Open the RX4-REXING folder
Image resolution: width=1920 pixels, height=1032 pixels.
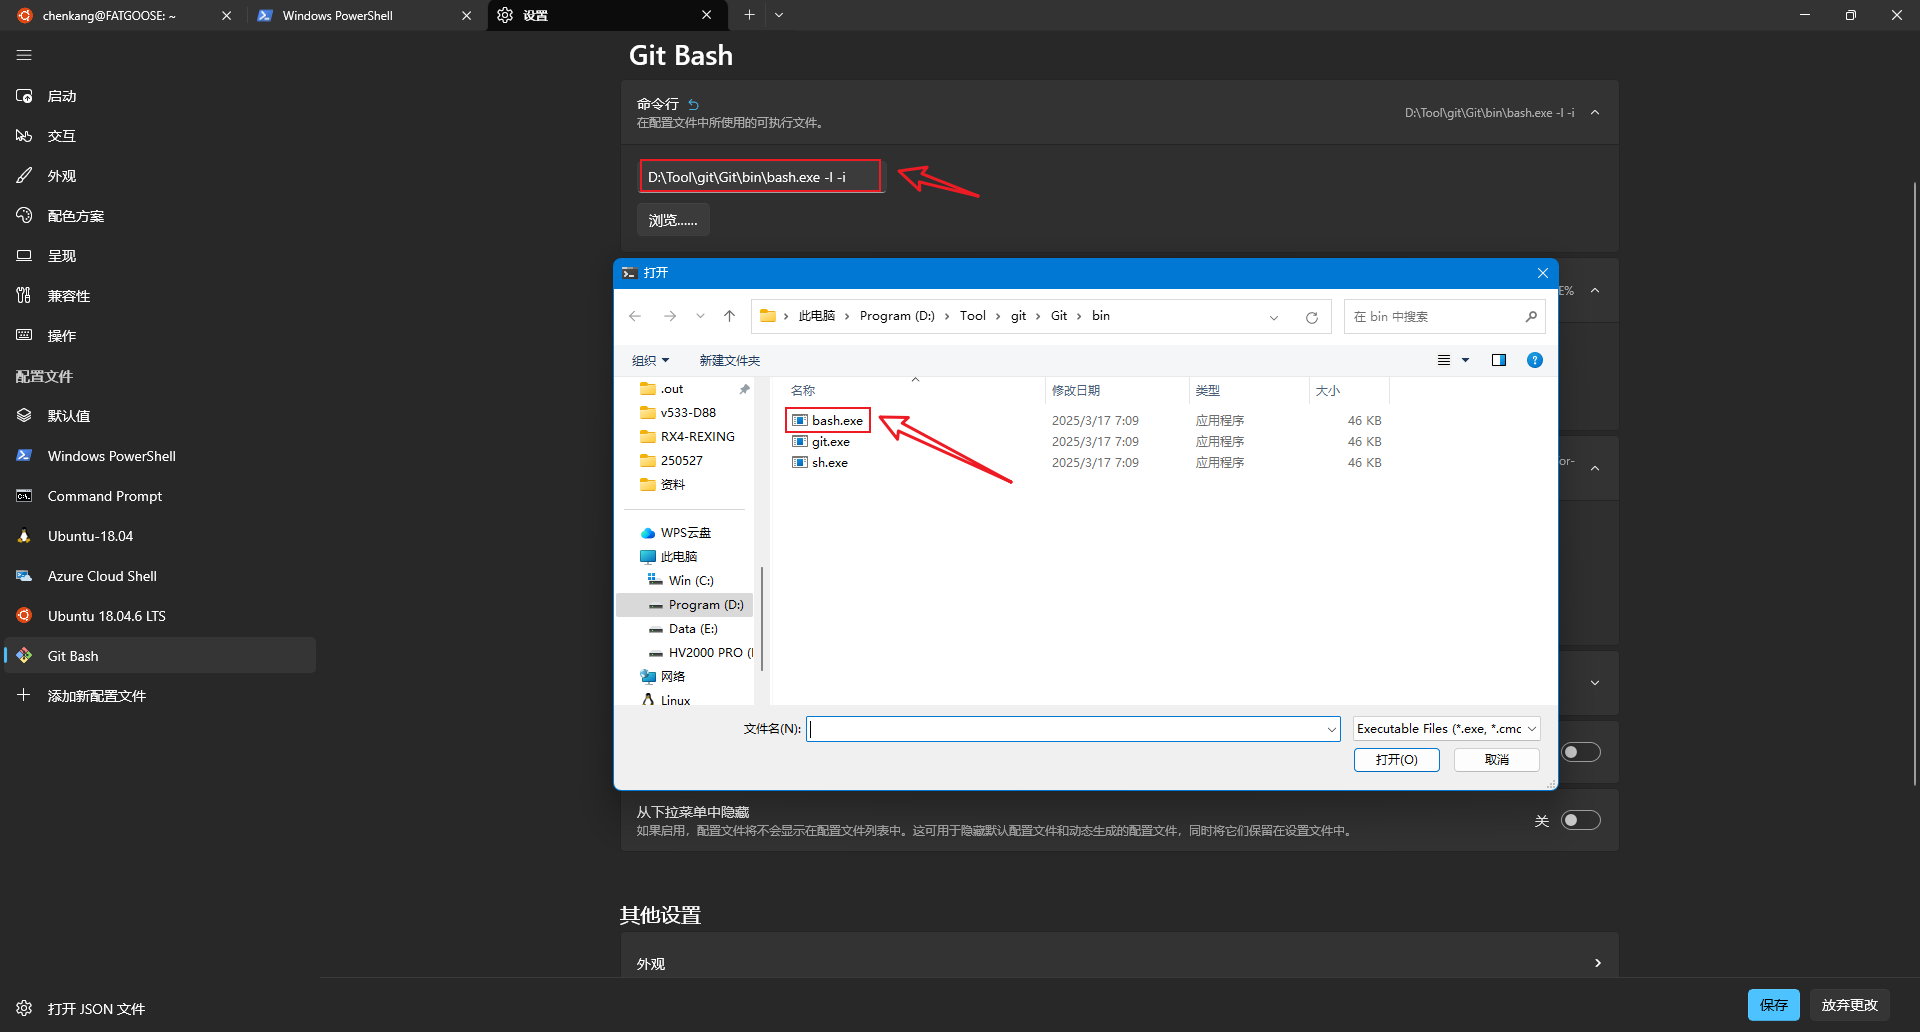click(686, 437)
